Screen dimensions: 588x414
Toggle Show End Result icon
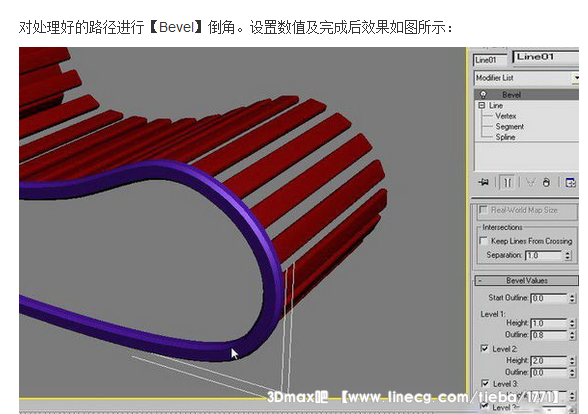(x=507, y=183)
